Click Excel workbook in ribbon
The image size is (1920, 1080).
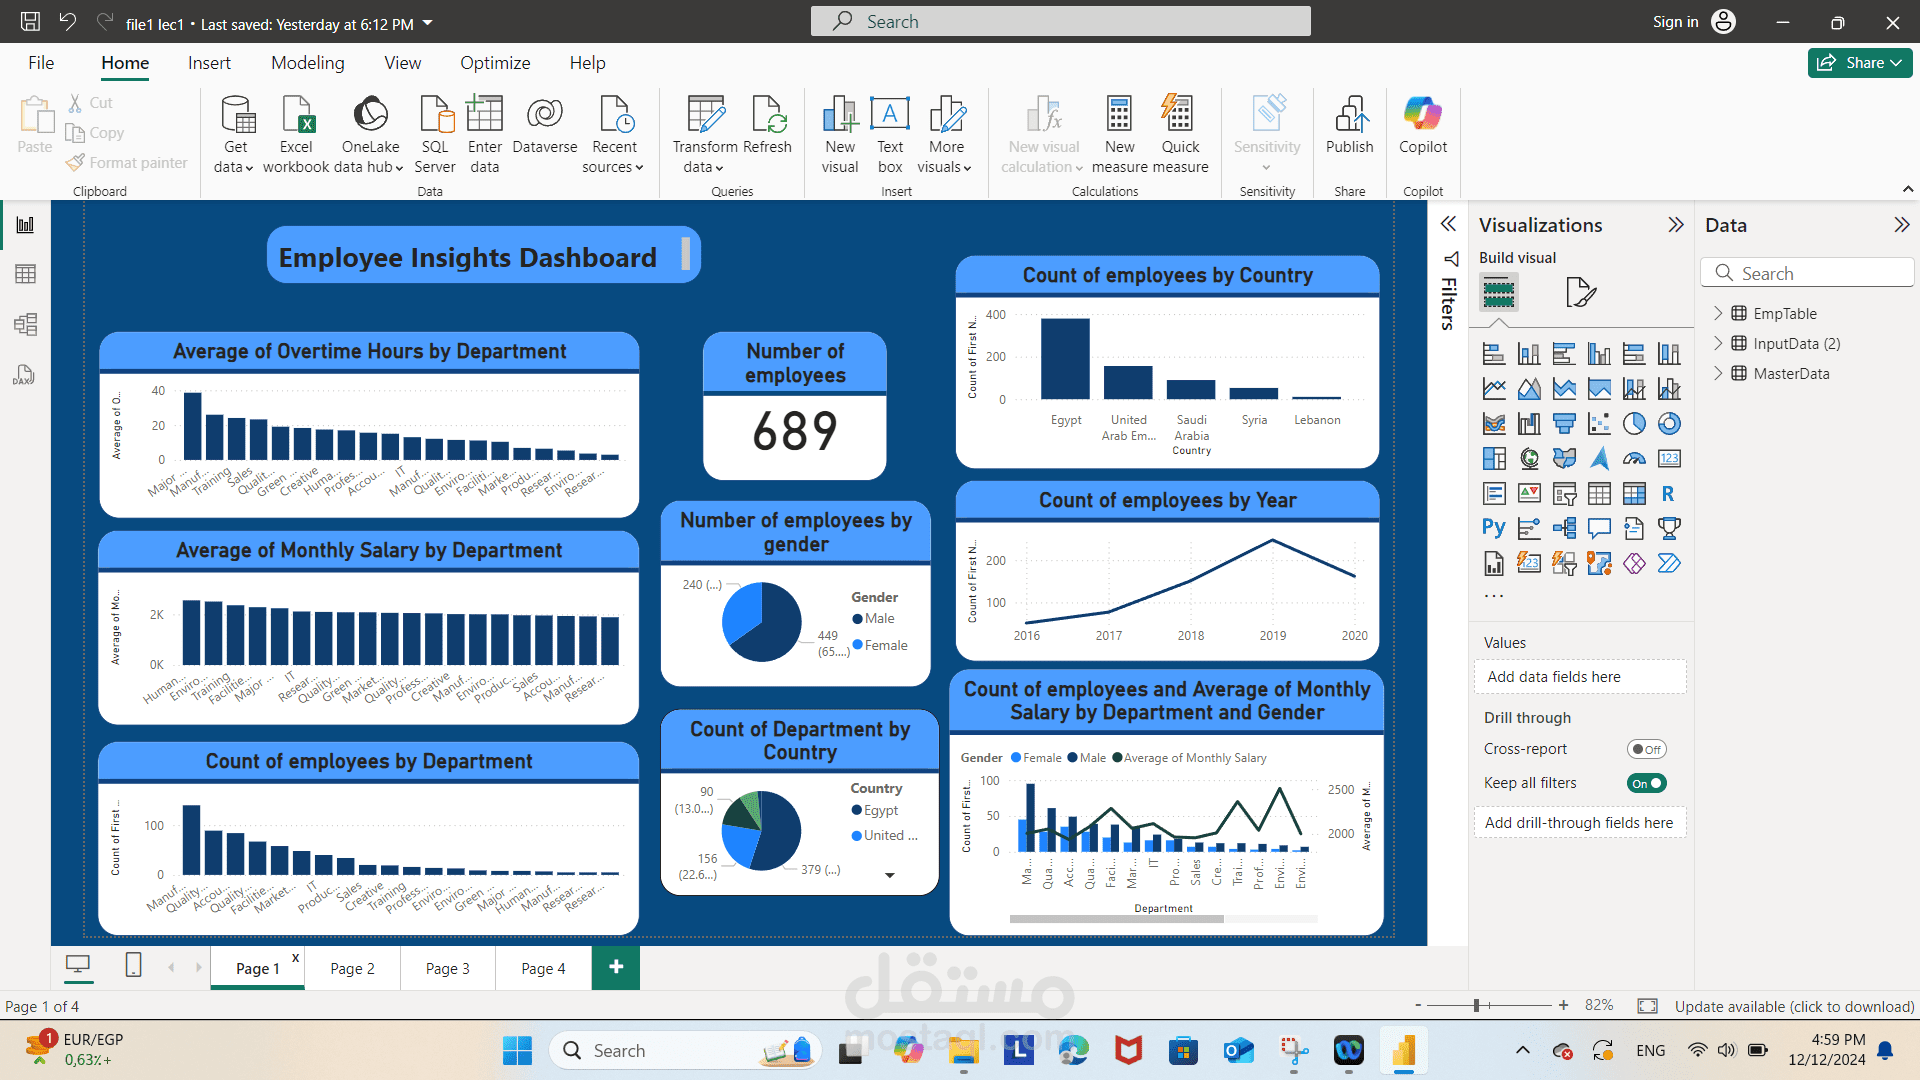coord(296,135)
